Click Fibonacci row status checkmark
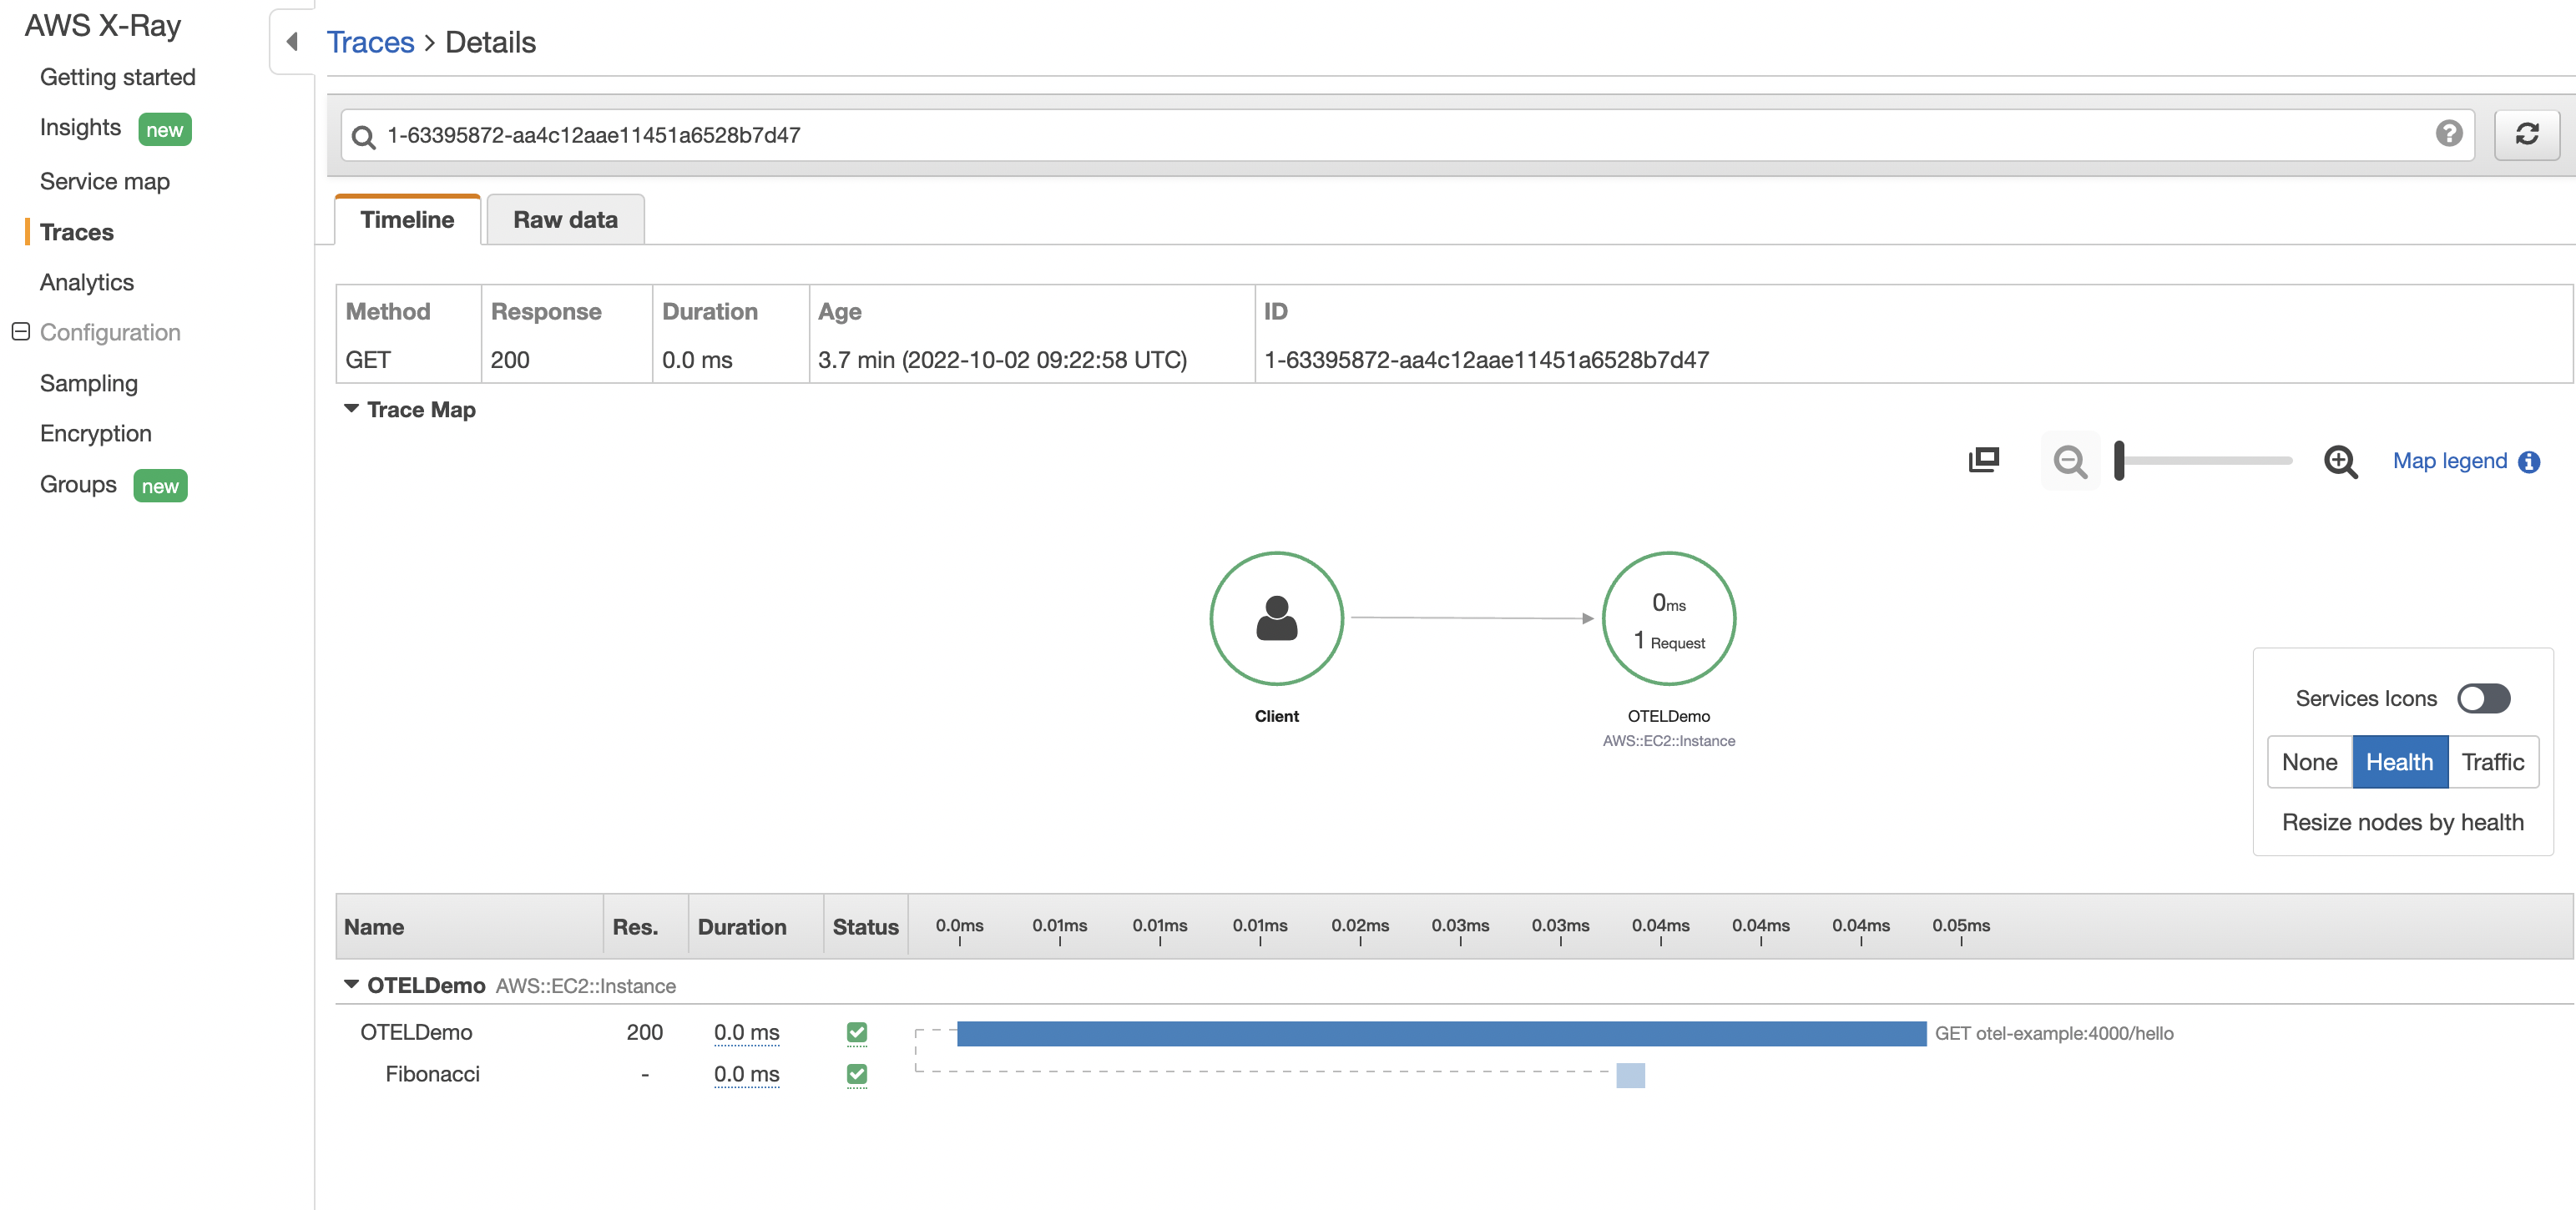 point(857,1074)
